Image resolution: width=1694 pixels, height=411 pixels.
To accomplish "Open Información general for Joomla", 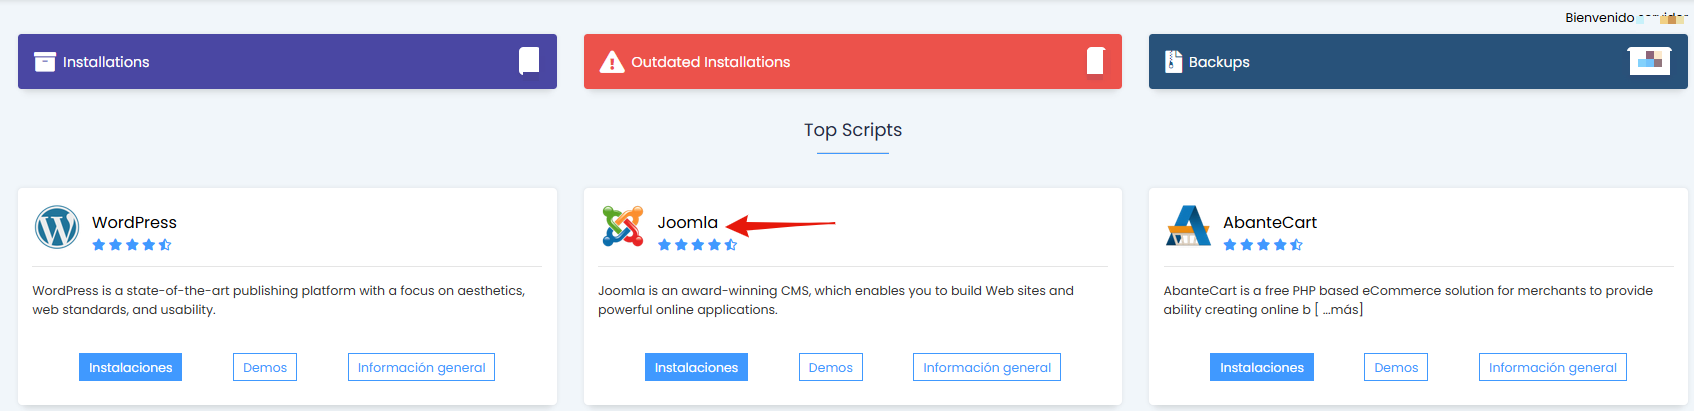I will pyautogui.click(x=987, y=367).
